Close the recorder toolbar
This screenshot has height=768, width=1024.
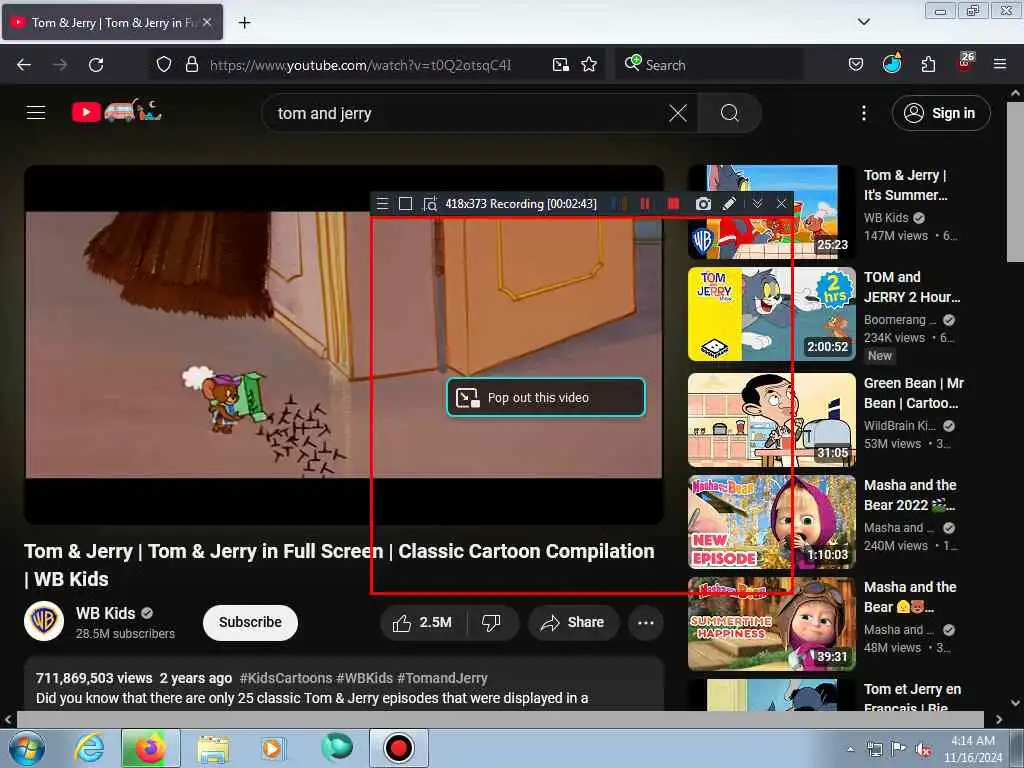coord(781,204)
